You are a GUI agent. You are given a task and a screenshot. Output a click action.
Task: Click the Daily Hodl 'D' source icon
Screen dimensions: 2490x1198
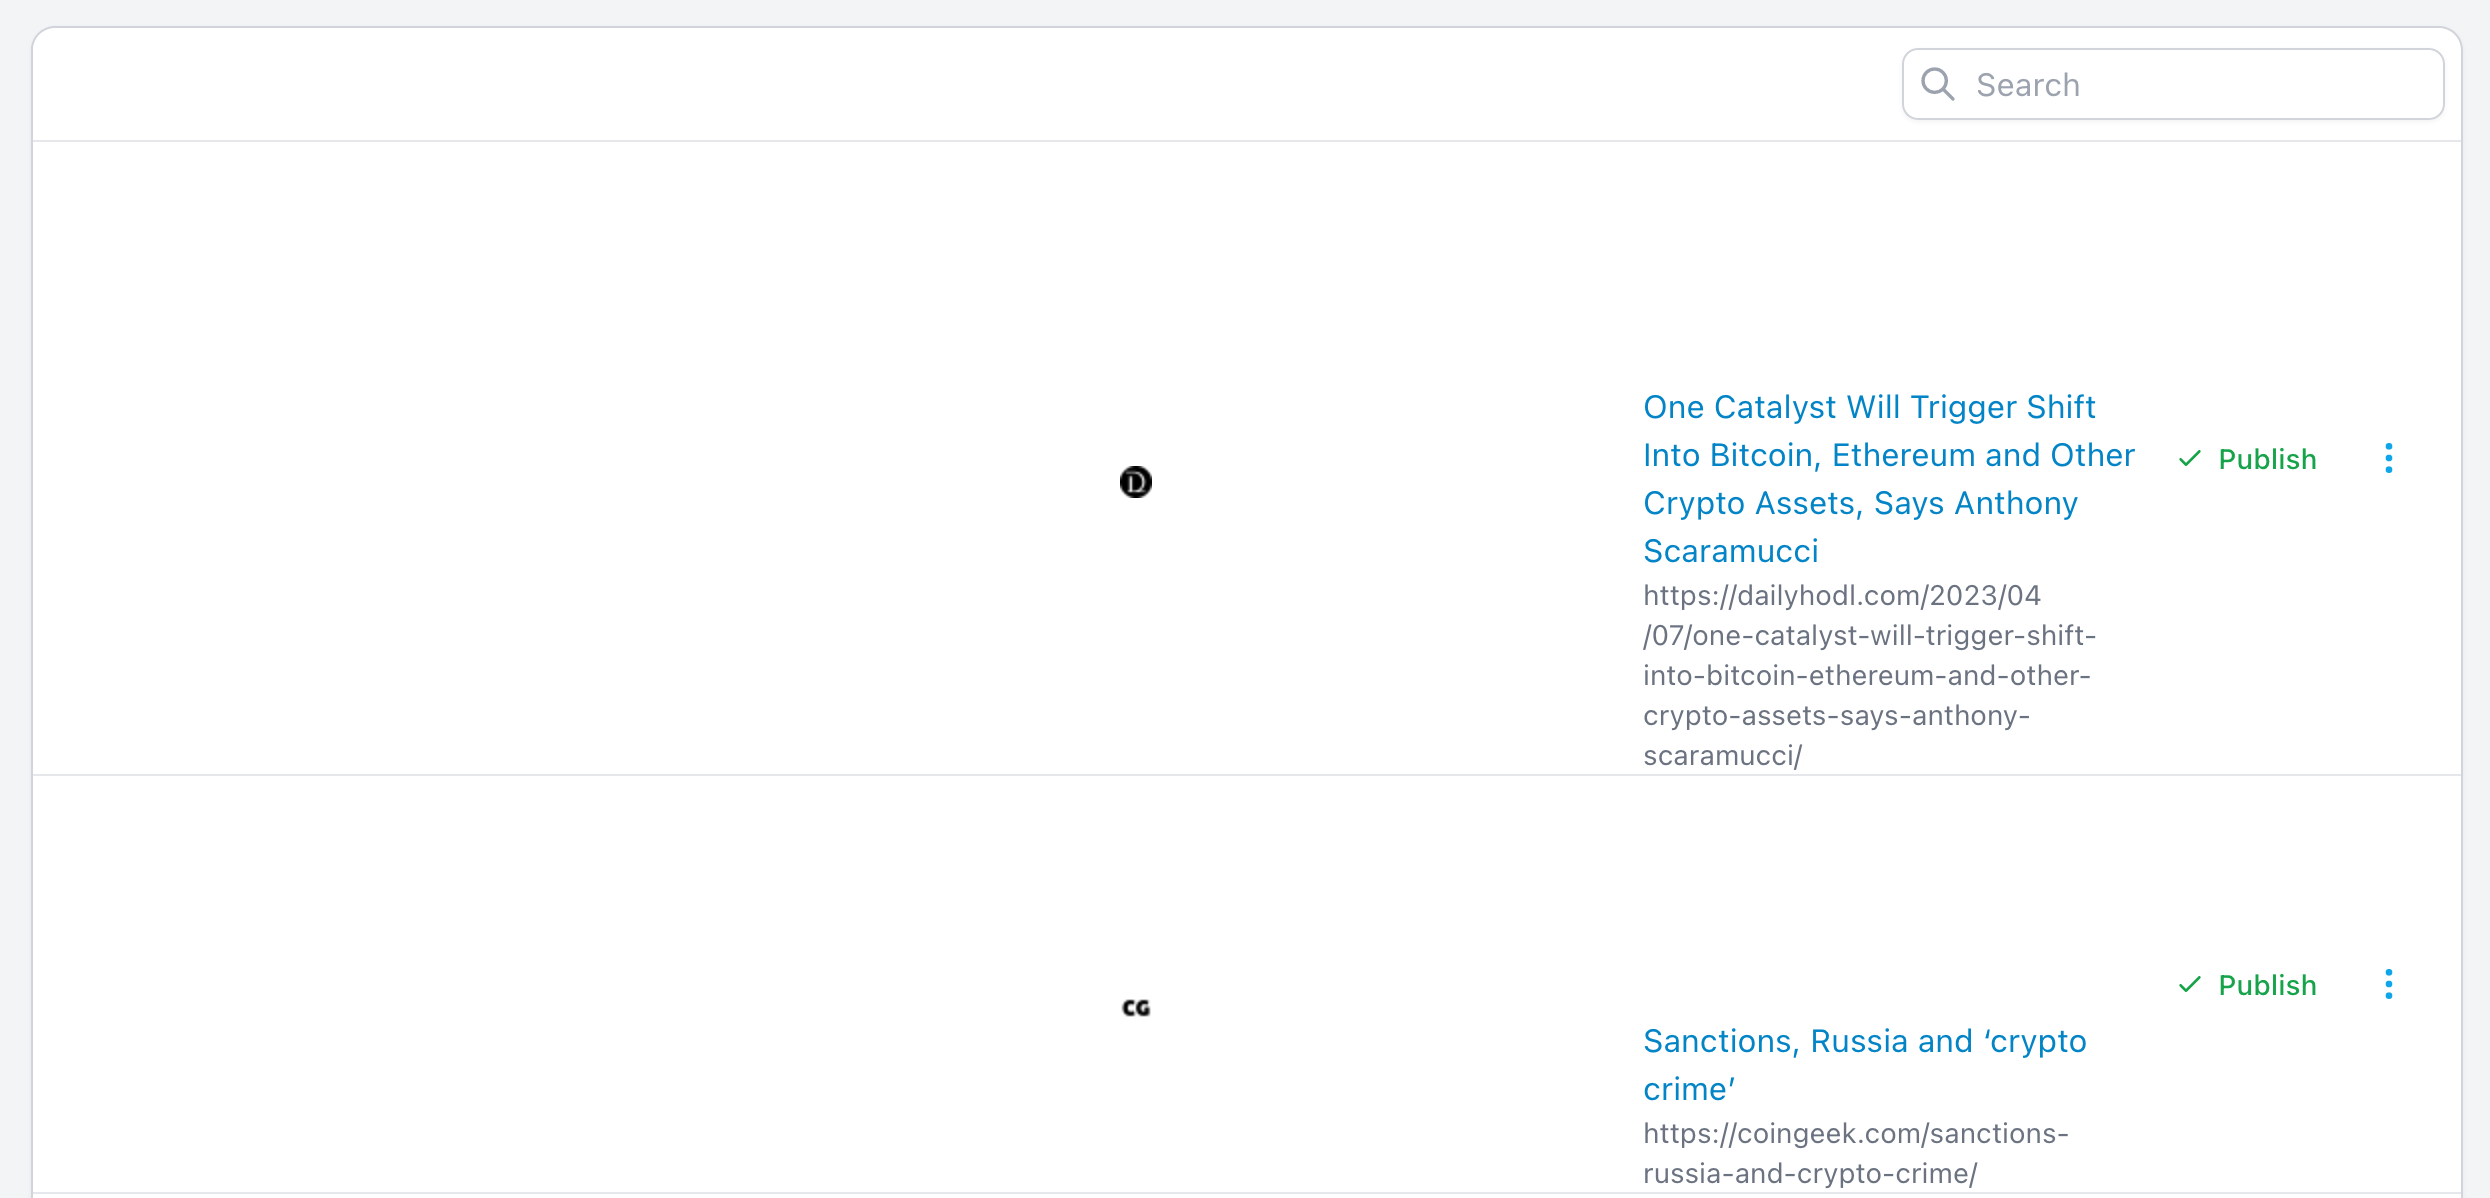[1135, 482]
